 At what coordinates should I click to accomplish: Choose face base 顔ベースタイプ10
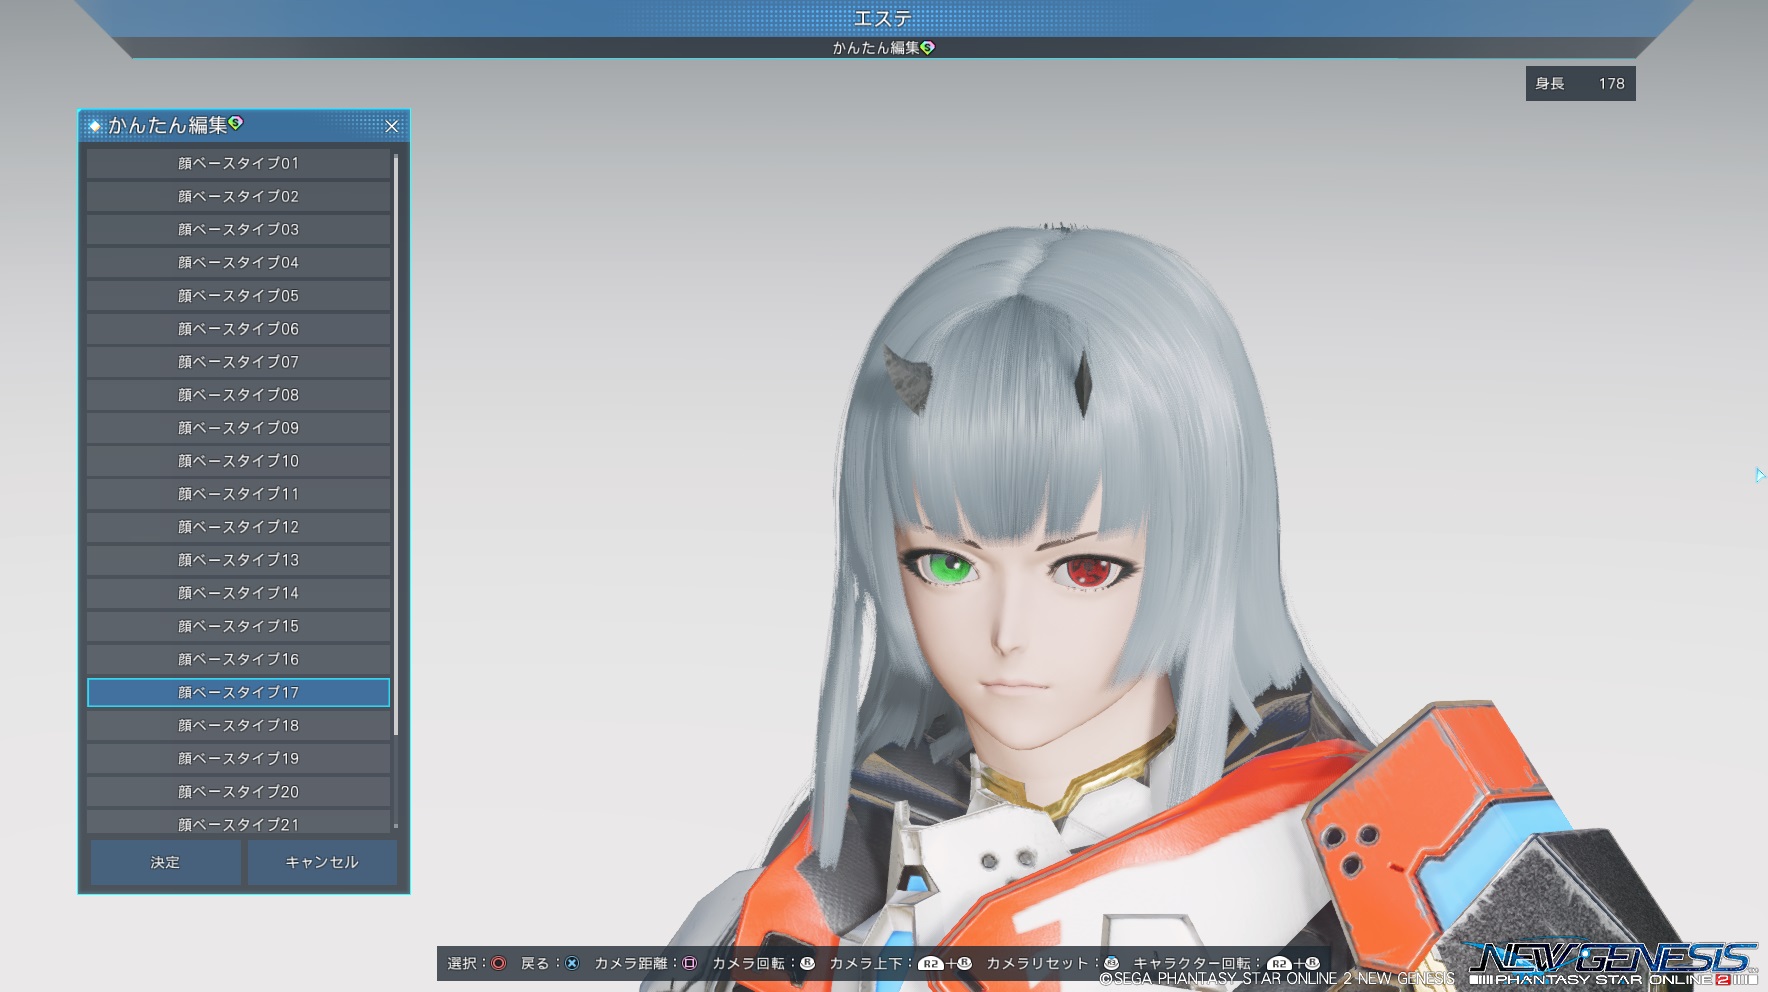point(238,461)
